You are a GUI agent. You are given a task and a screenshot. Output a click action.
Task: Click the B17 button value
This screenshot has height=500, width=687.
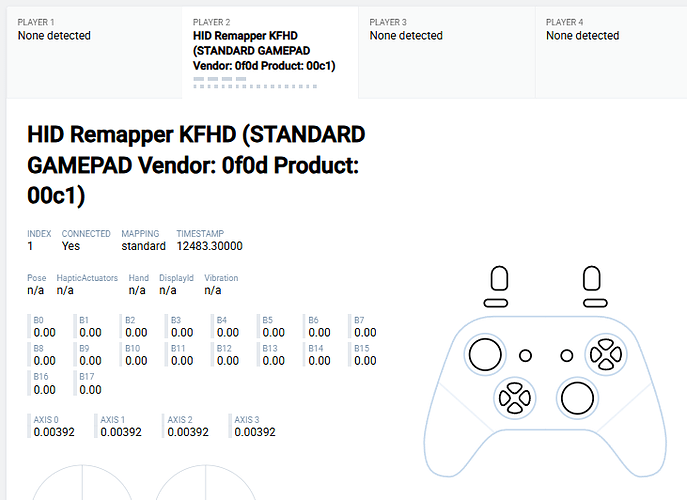tap(90, 390)
